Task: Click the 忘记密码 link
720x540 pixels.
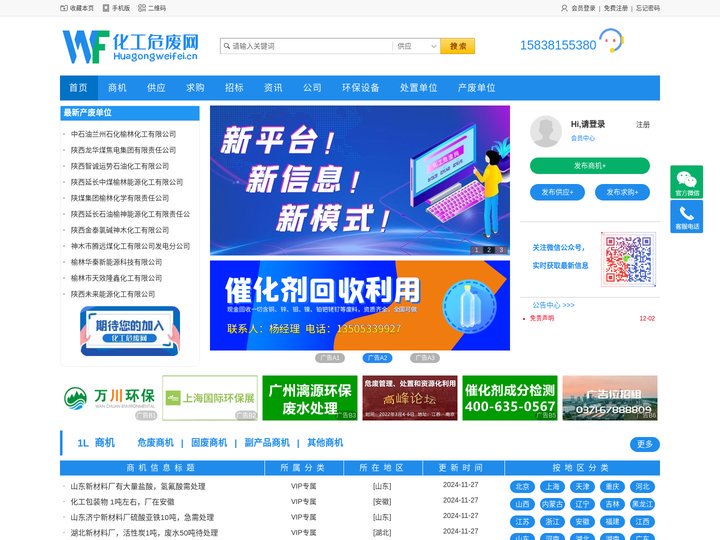Action: tap(648, 8)
